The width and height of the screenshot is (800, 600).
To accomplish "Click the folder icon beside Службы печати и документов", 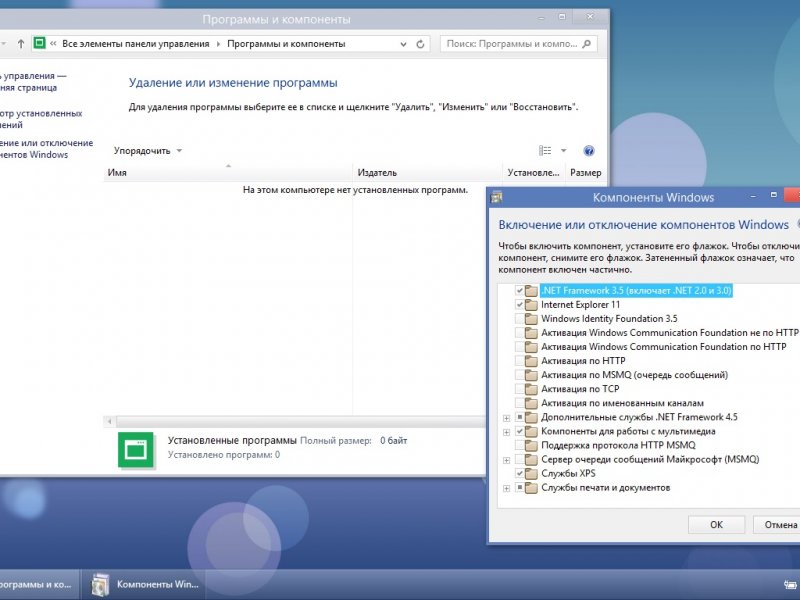I will tap(532, 488).
